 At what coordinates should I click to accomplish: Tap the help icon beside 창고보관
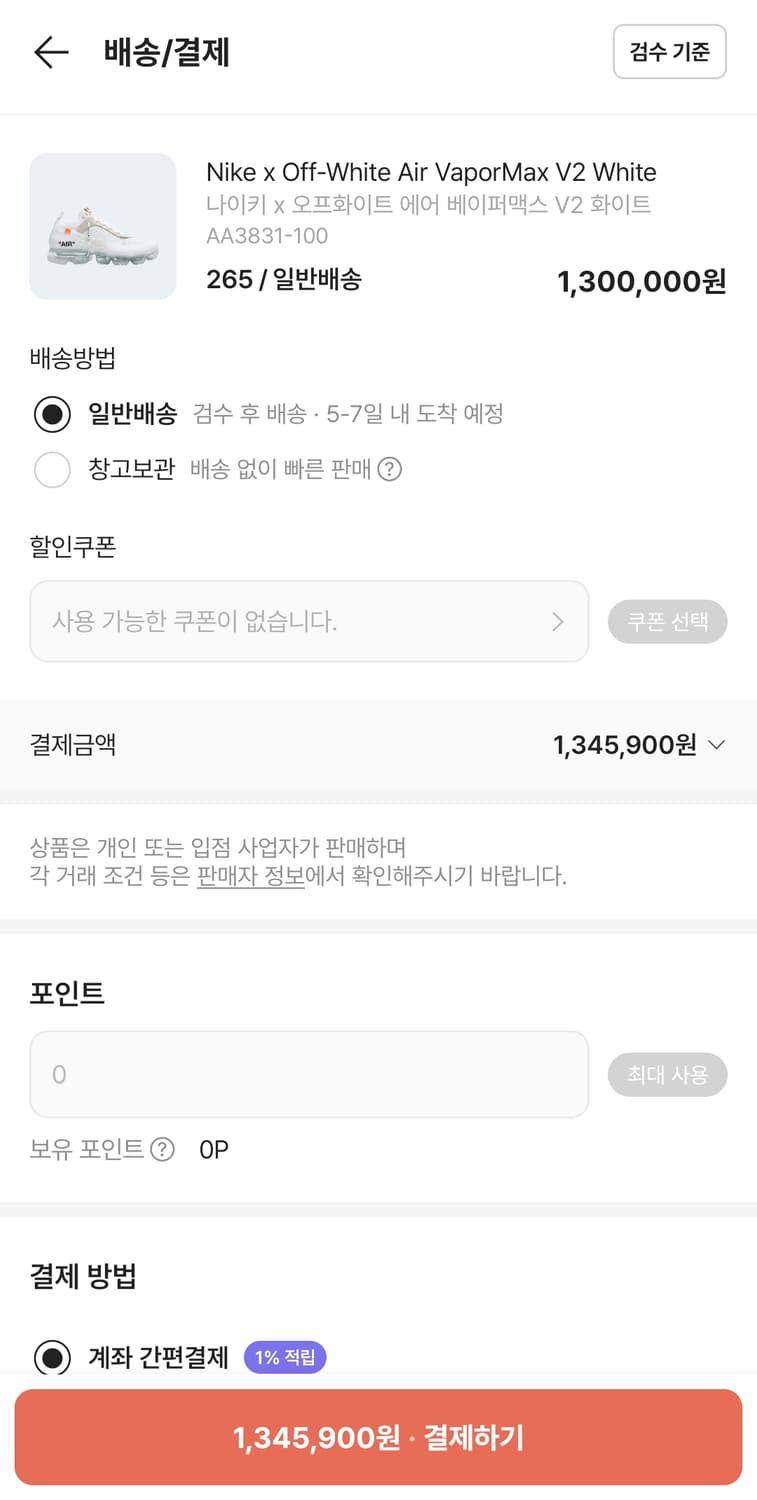390,469
